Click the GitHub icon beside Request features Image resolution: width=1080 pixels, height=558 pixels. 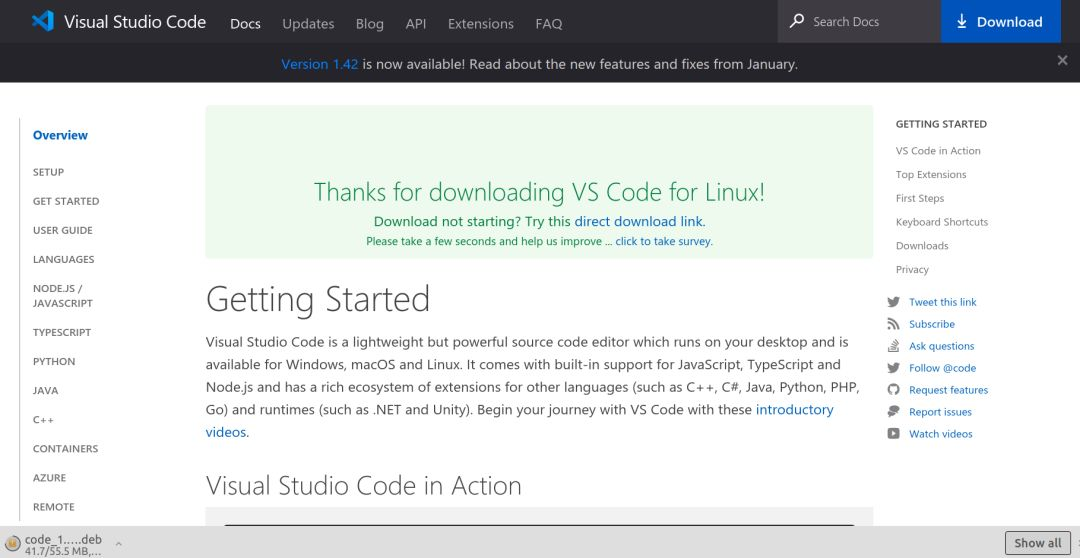[893, 390]
